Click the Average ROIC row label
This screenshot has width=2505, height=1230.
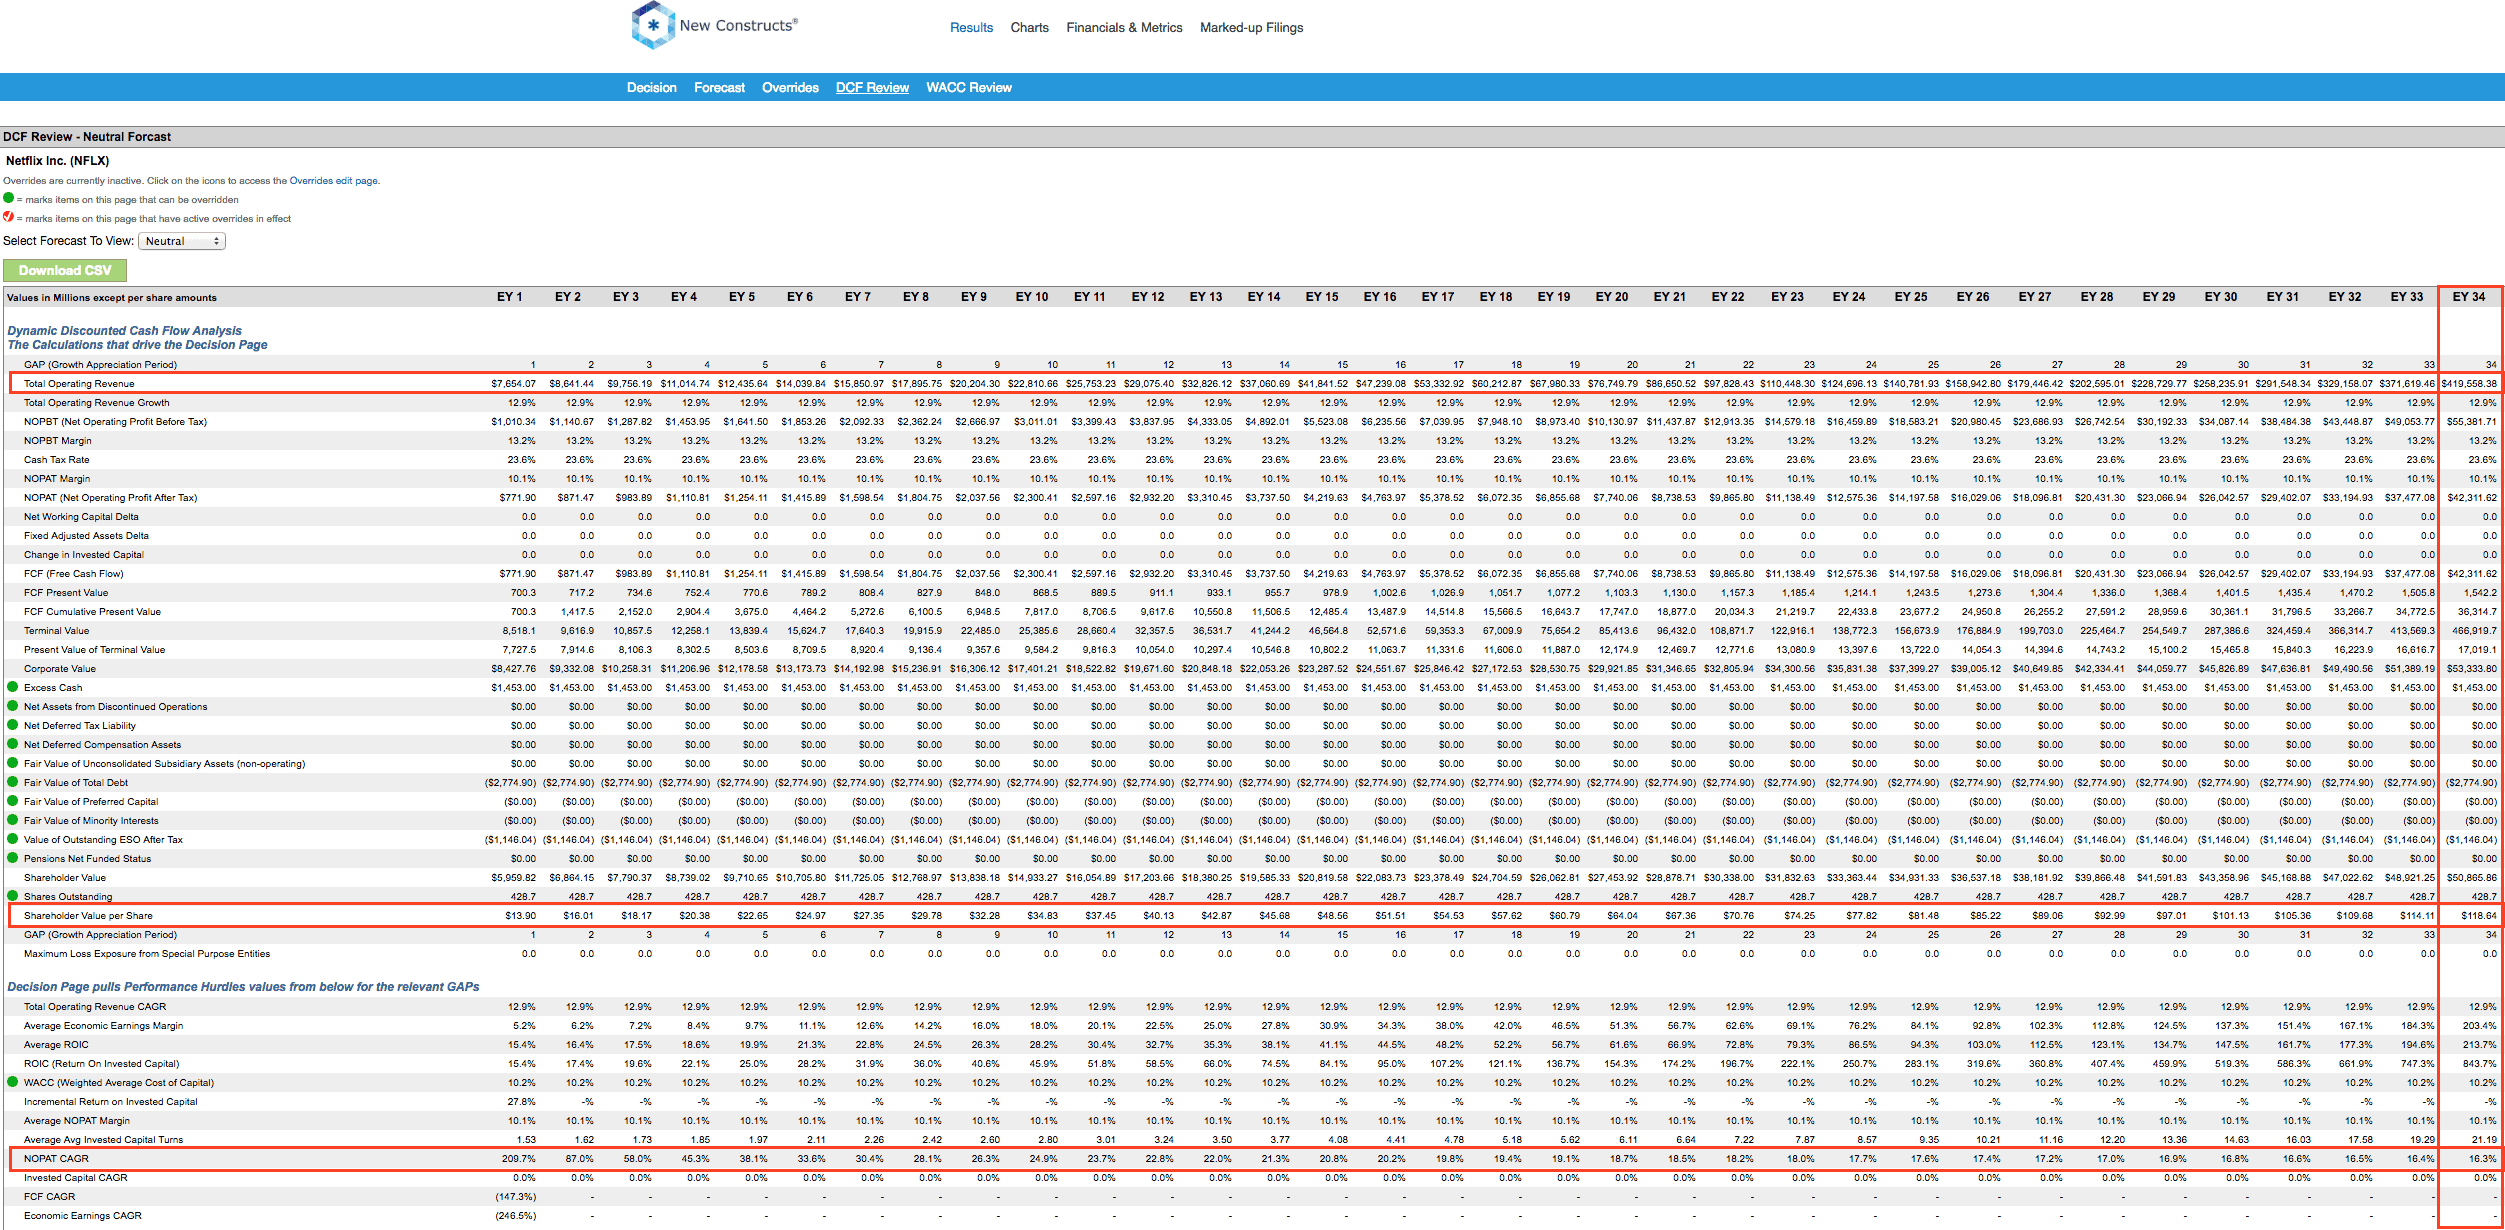point(56,1044)
